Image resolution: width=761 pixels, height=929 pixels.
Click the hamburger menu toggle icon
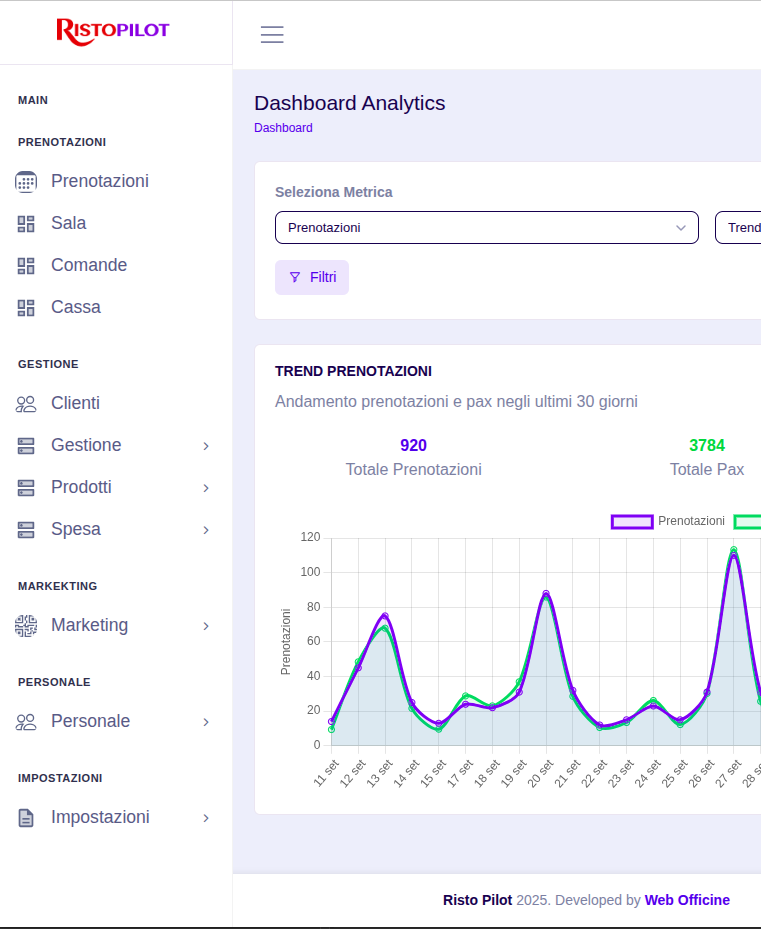pyautogui.click(x=272, y=35)
